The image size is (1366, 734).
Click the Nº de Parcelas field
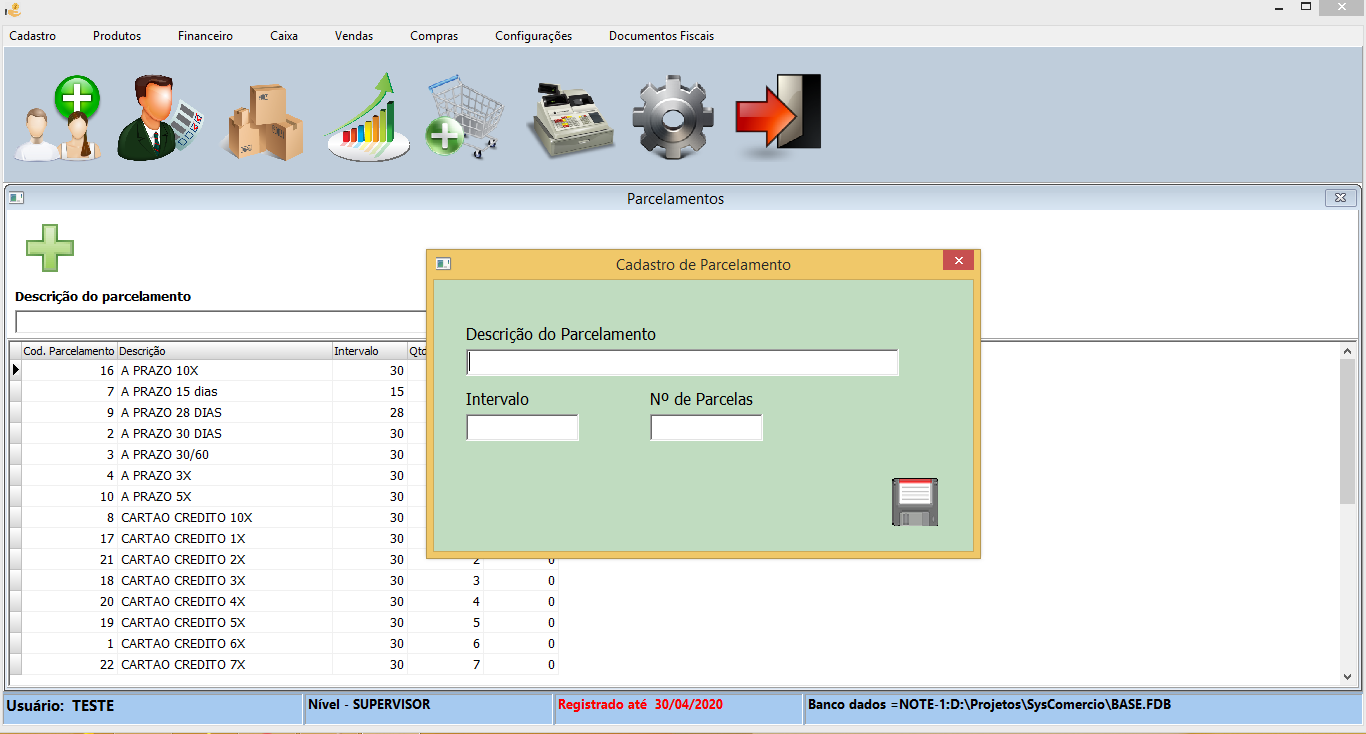tap(706, 427)
